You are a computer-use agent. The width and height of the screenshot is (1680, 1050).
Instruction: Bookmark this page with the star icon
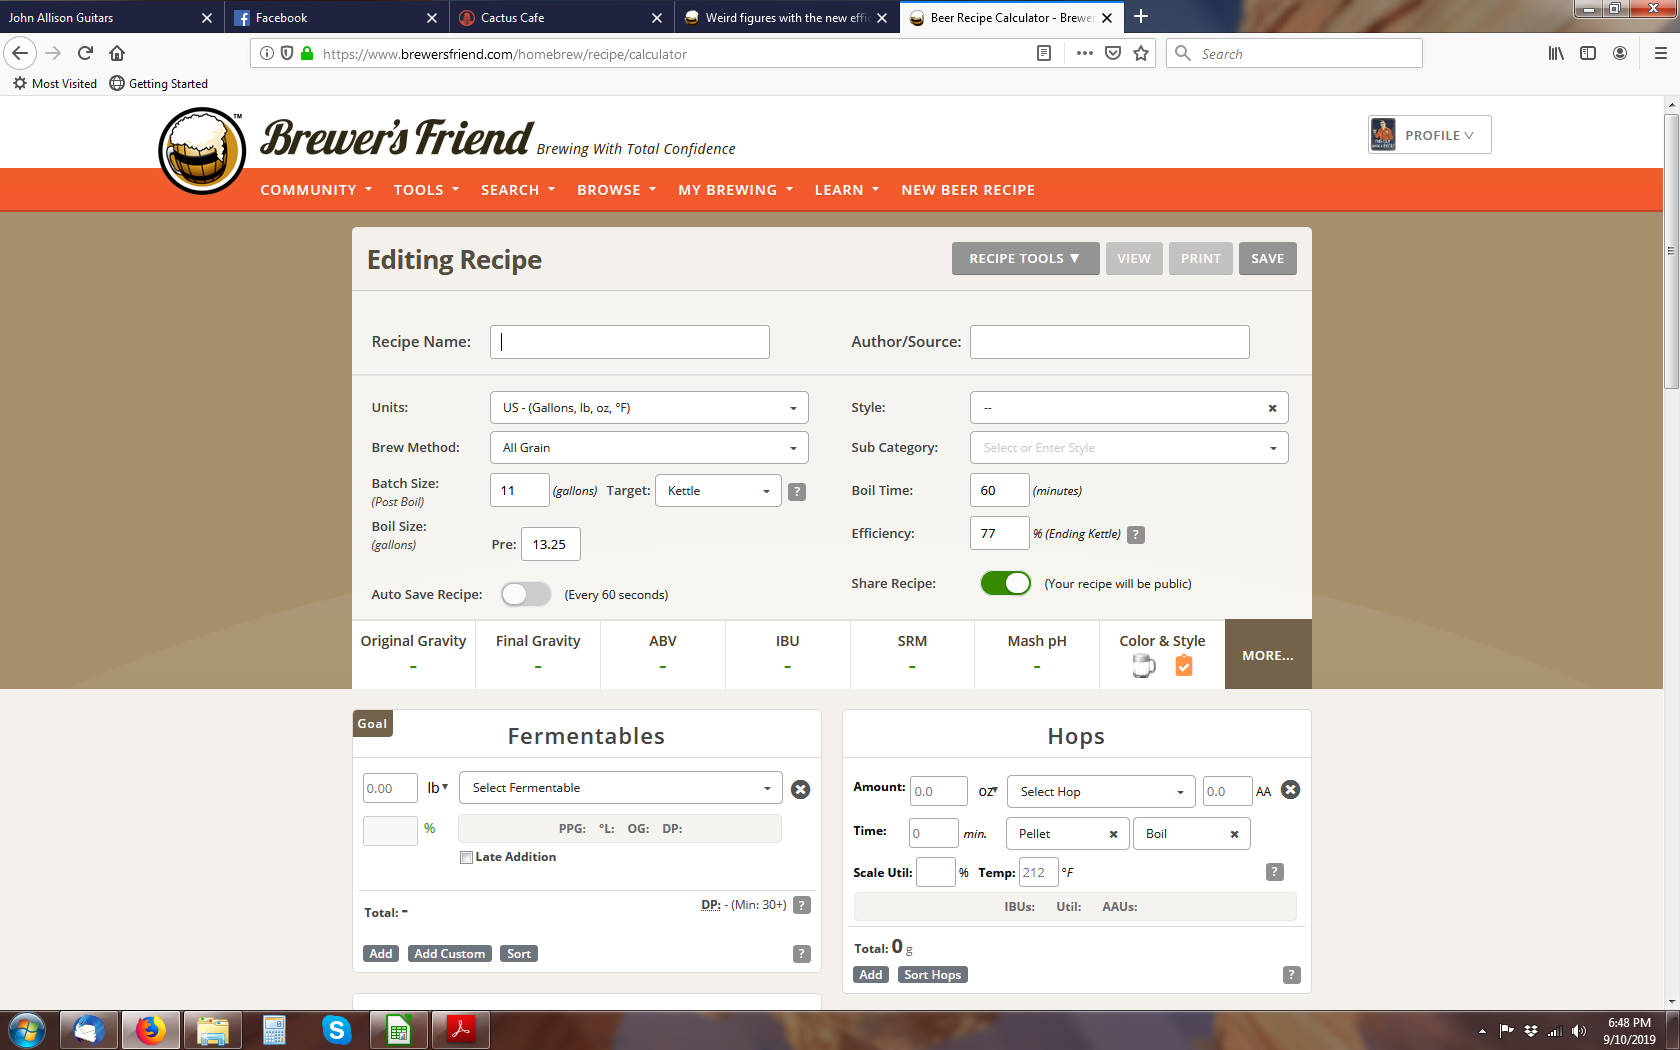[1141, 53]
